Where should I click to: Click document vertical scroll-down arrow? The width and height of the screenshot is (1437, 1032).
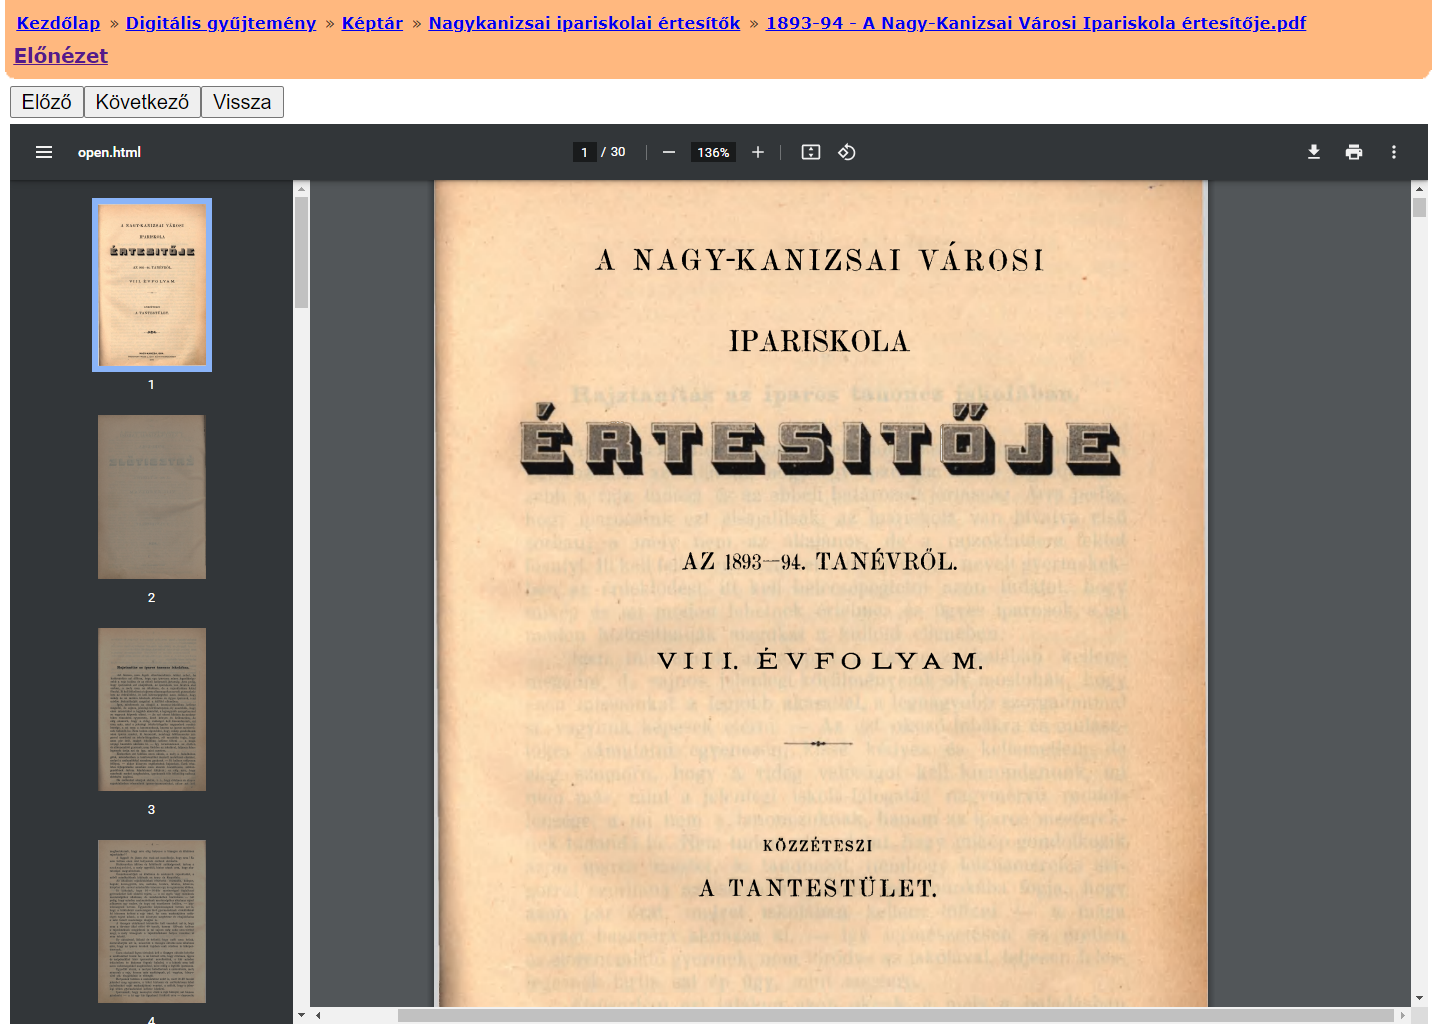[x=1419, y=998]
